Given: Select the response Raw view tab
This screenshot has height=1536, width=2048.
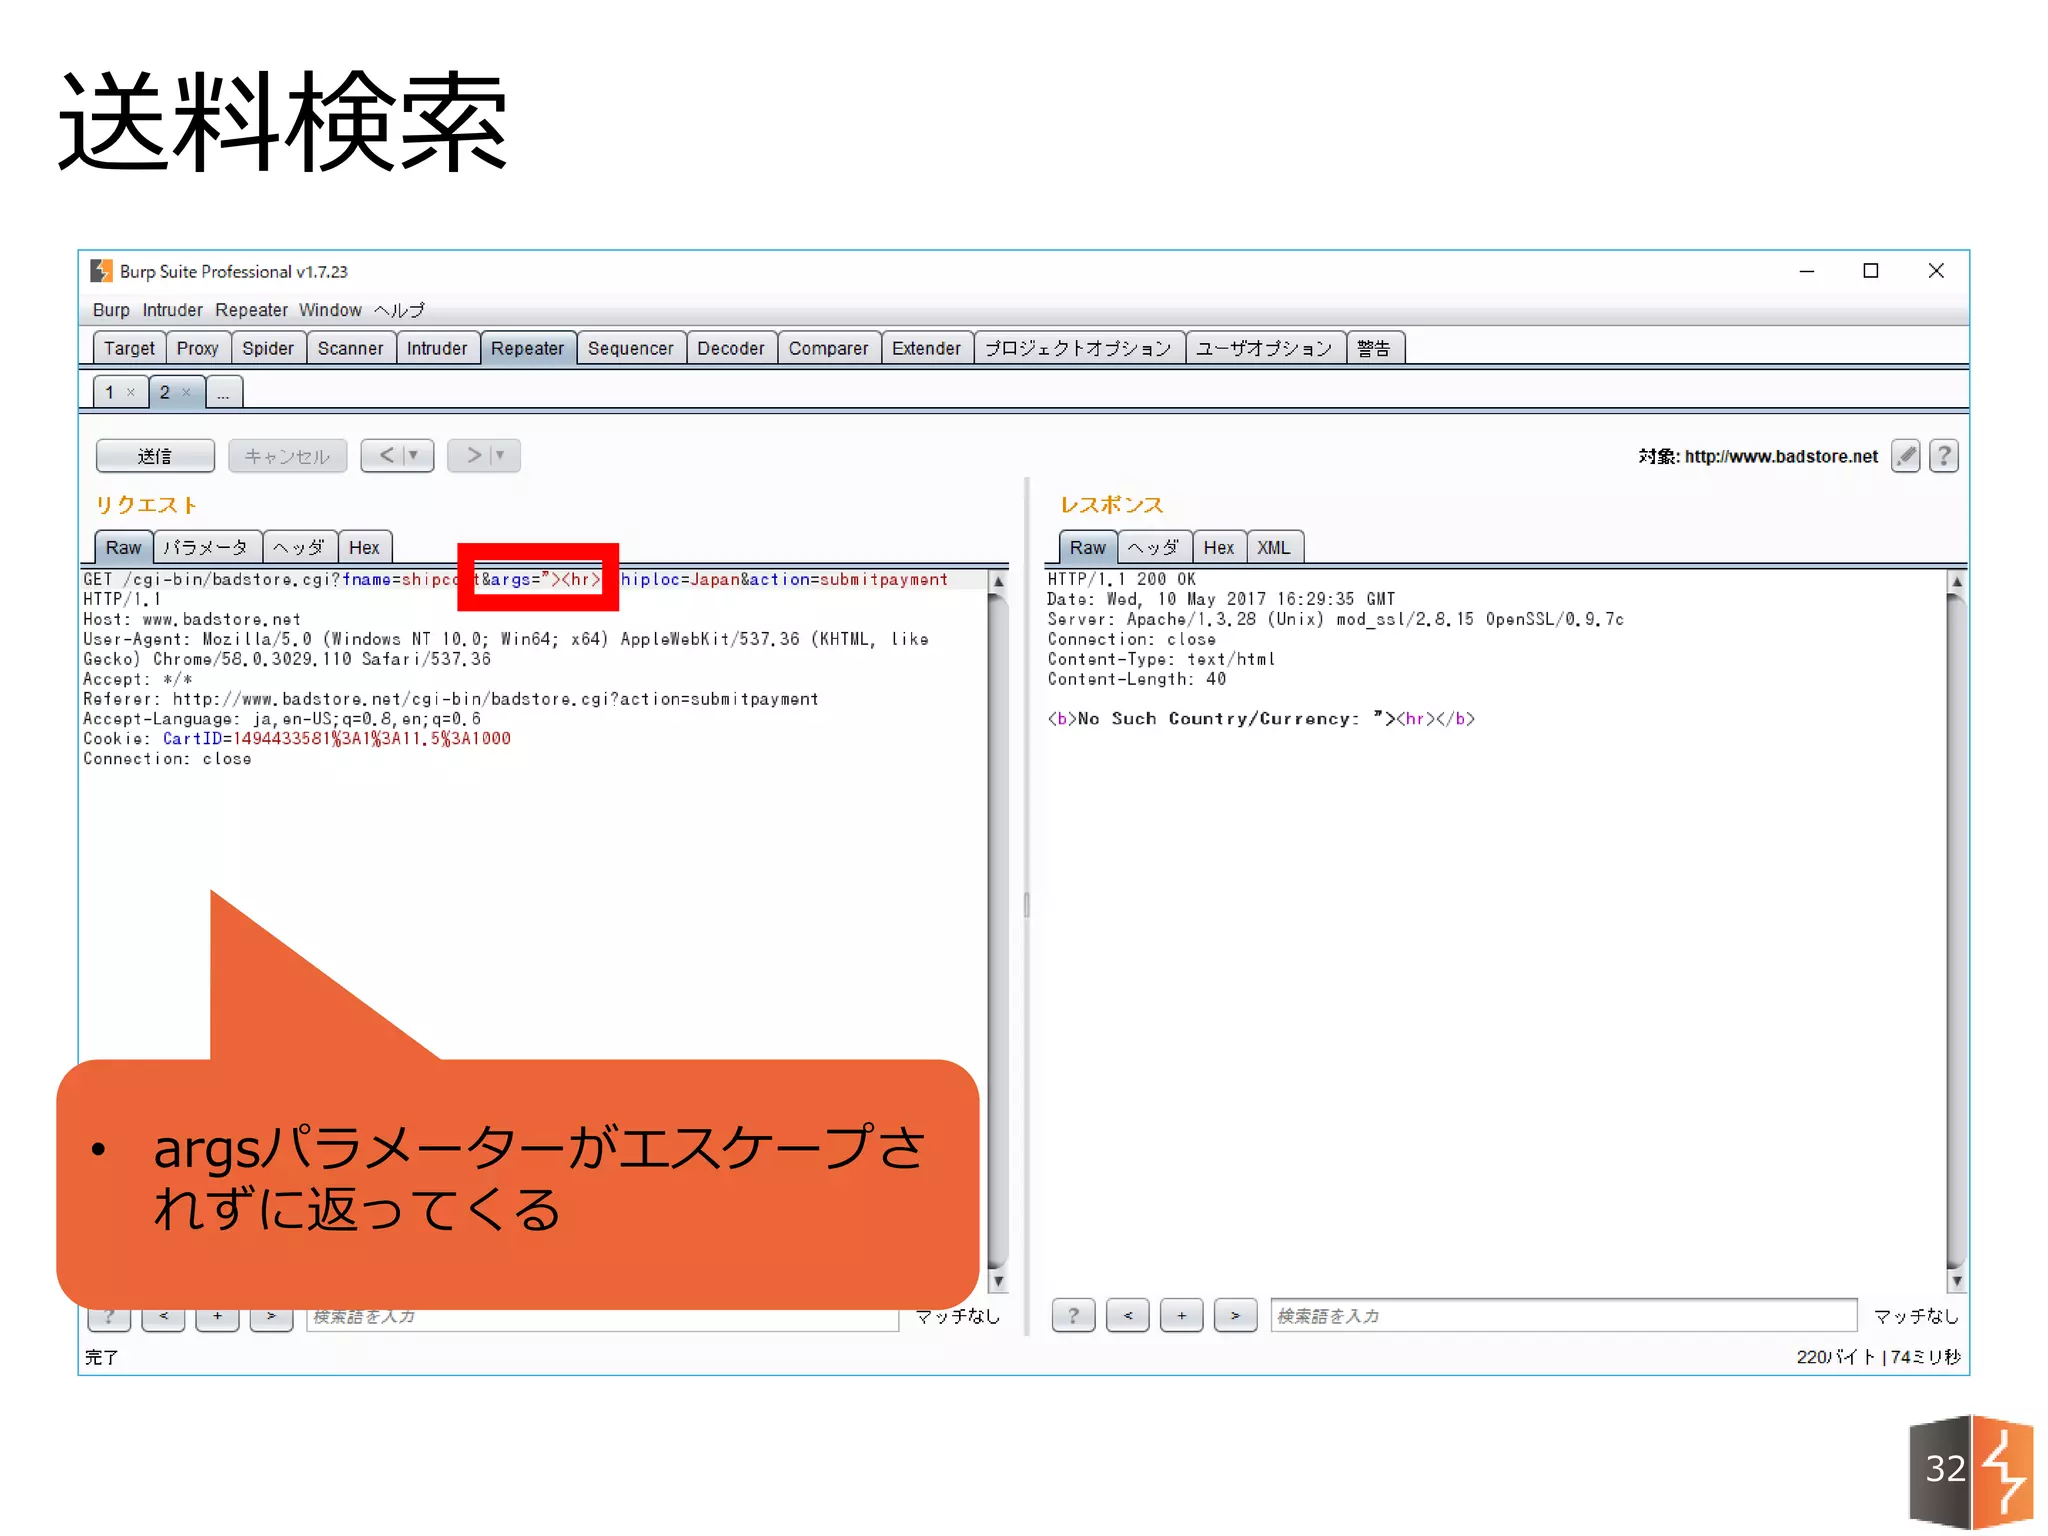Looking at the screenshot, I should pyautogui.click(x=1087, y=547).
